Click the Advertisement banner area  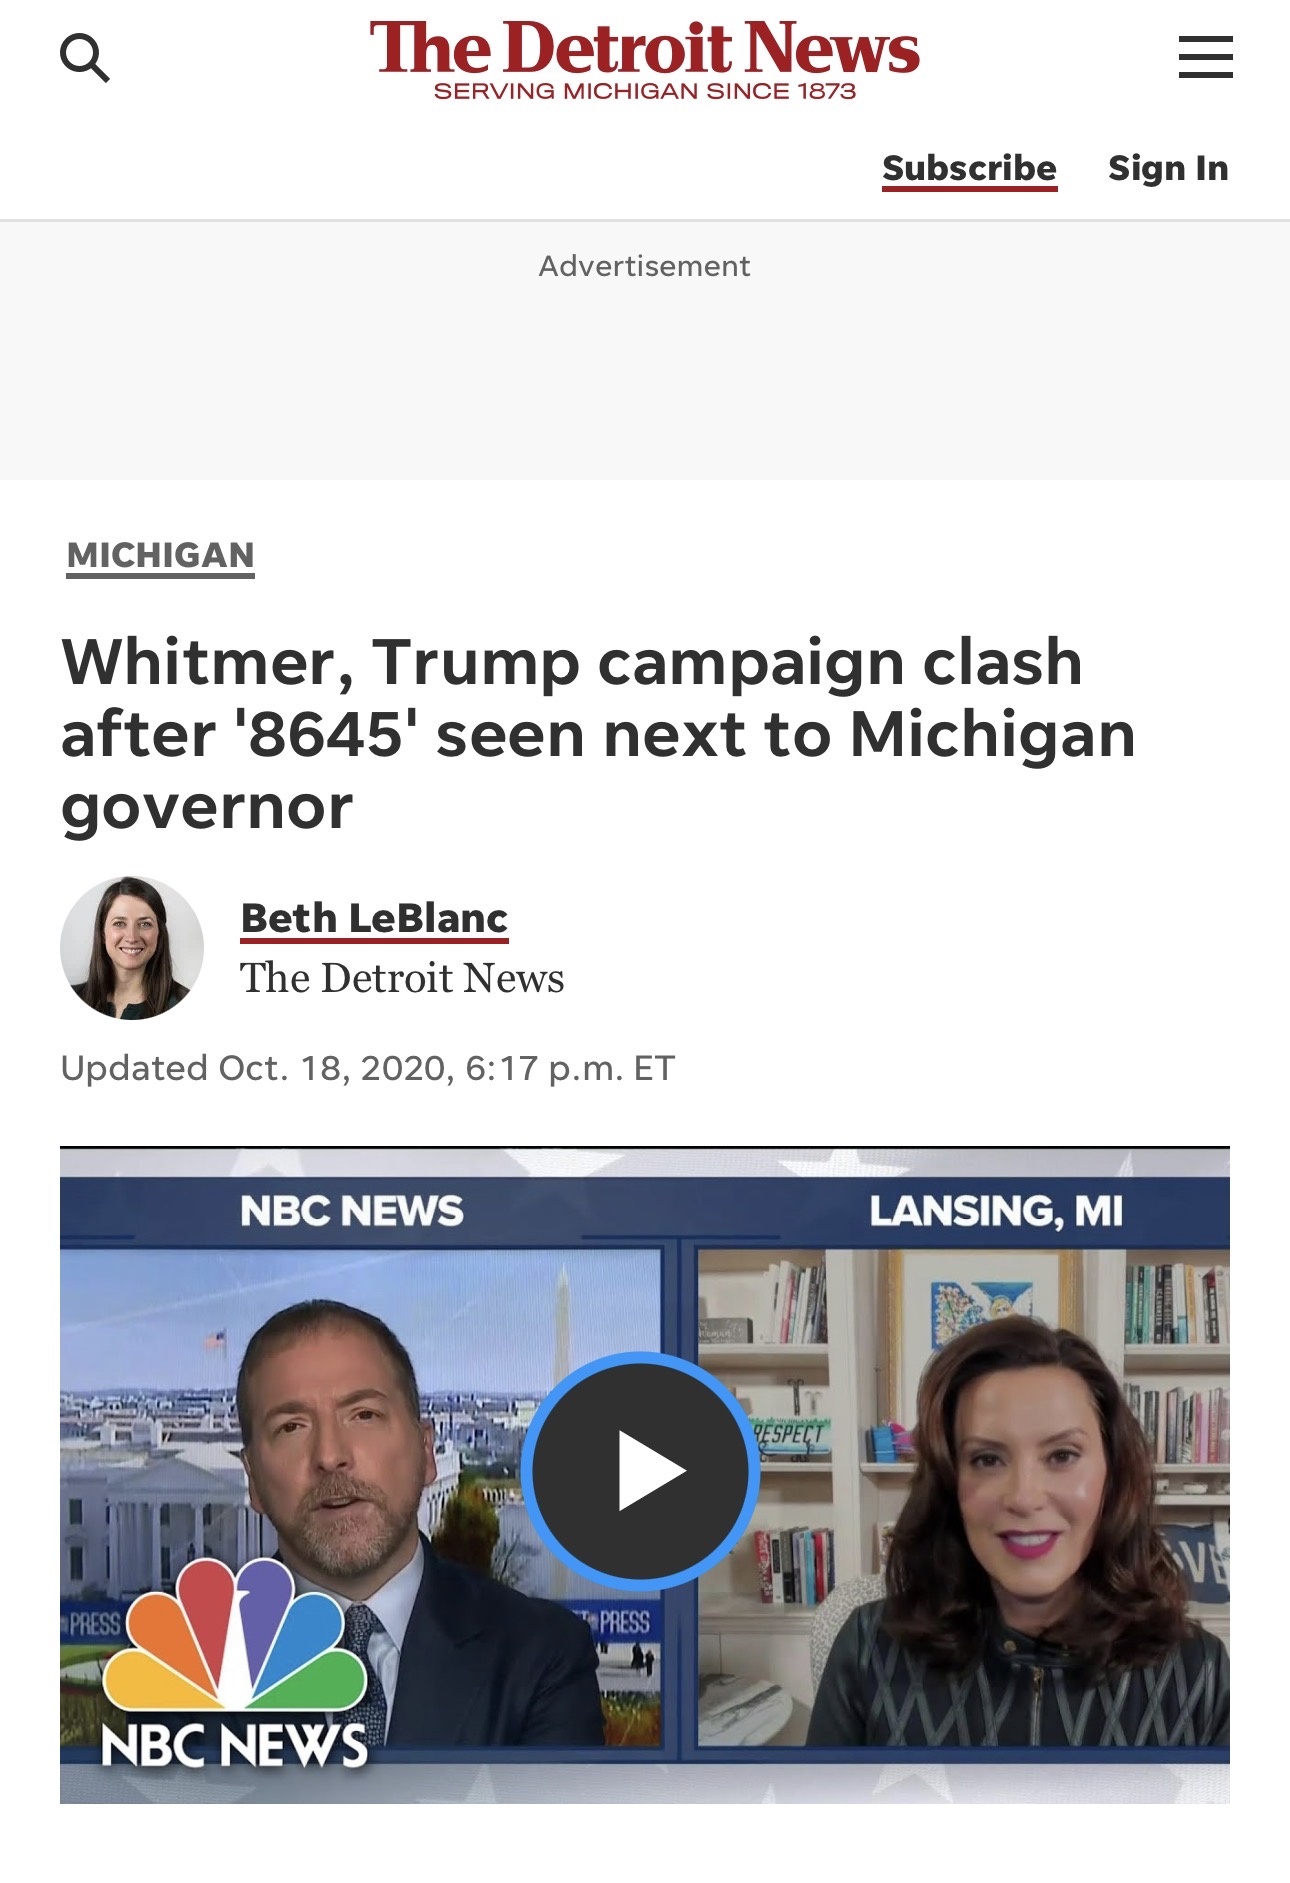click(x=645, y=350)
